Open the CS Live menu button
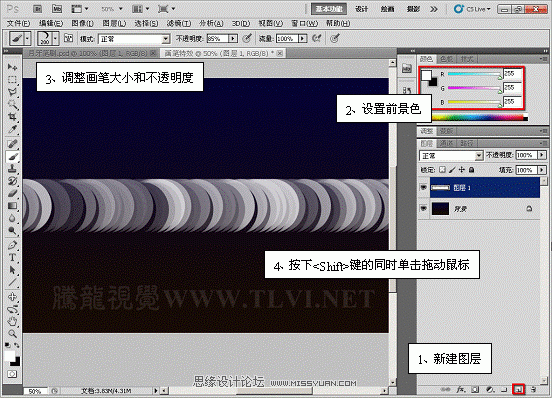Image resolution: width=552 pixels, height=398 pixels. [472, 9]
